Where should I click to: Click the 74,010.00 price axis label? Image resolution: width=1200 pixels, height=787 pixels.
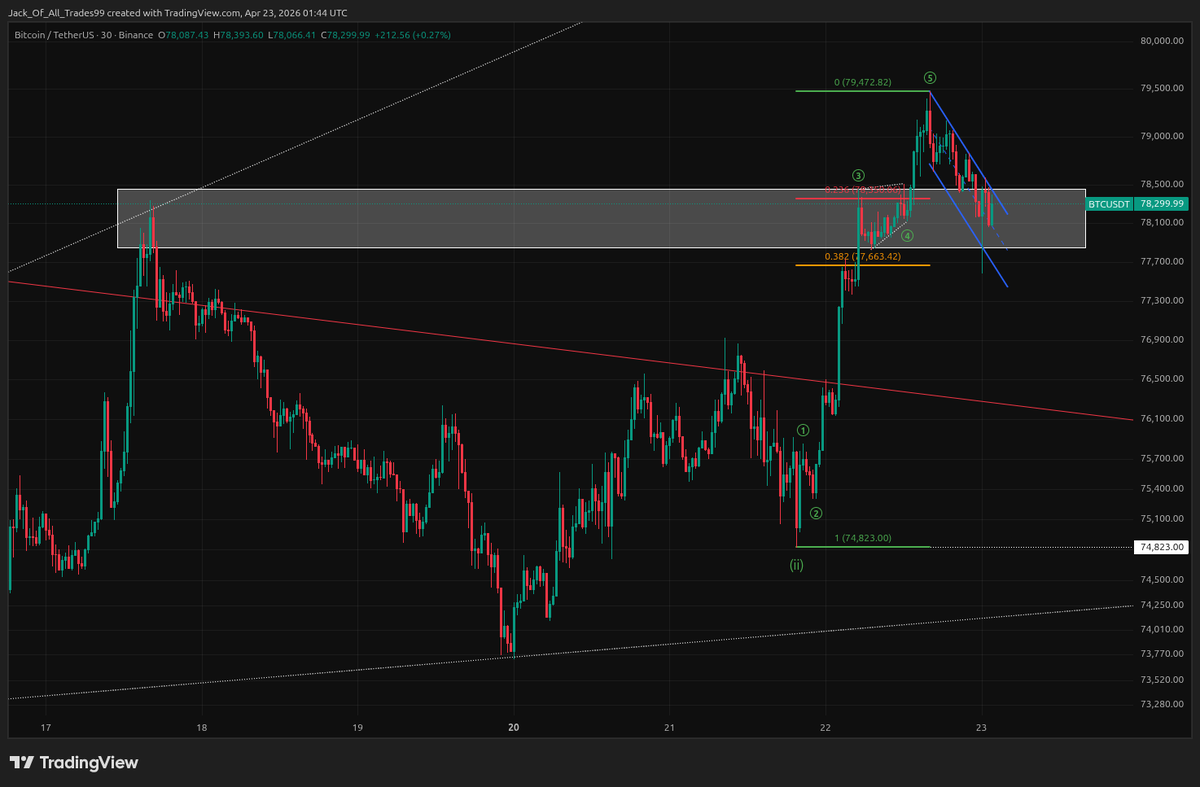pyautogui.click(x=1162, y=629)
